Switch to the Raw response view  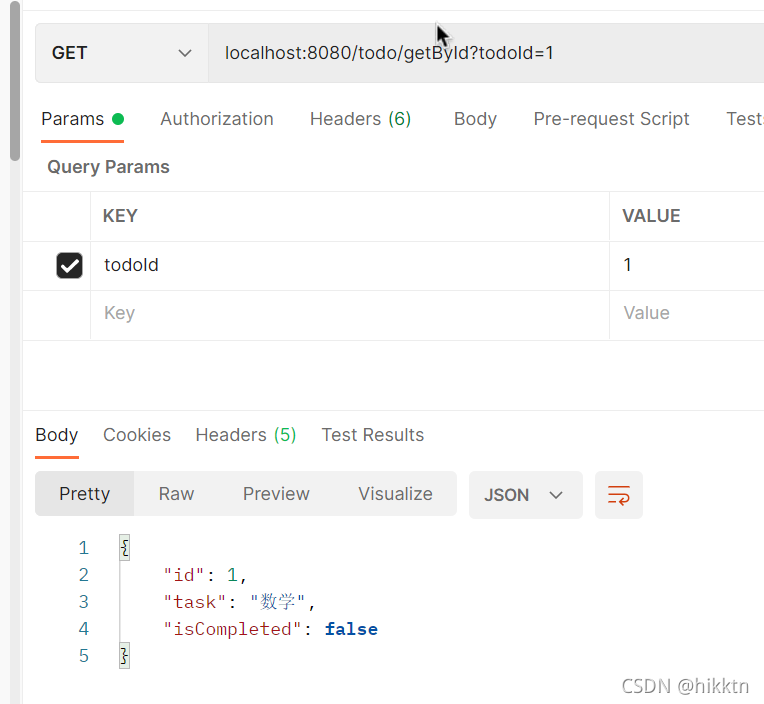(176, 494)
